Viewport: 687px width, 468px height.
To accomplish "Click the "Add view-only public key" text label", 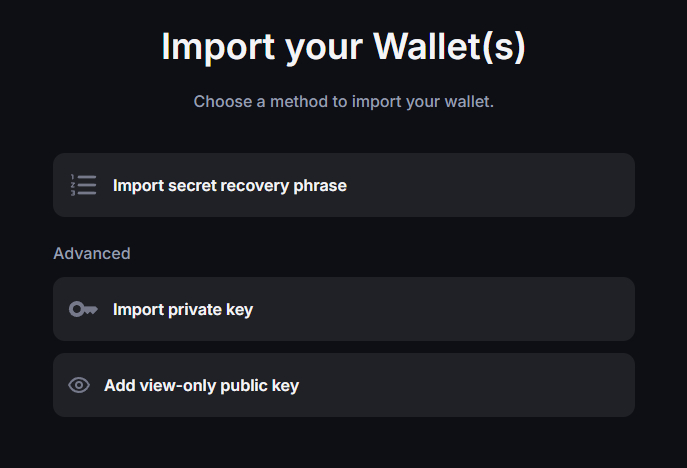I will click(201, 385).
